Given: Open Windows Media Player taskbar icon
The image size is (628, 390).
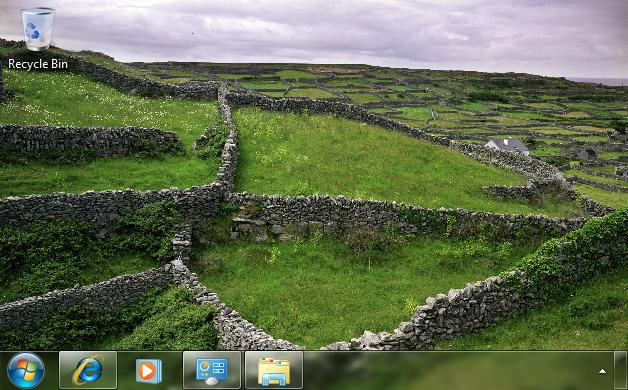Looking at the screenshot, I should click(x=149, y=370).
